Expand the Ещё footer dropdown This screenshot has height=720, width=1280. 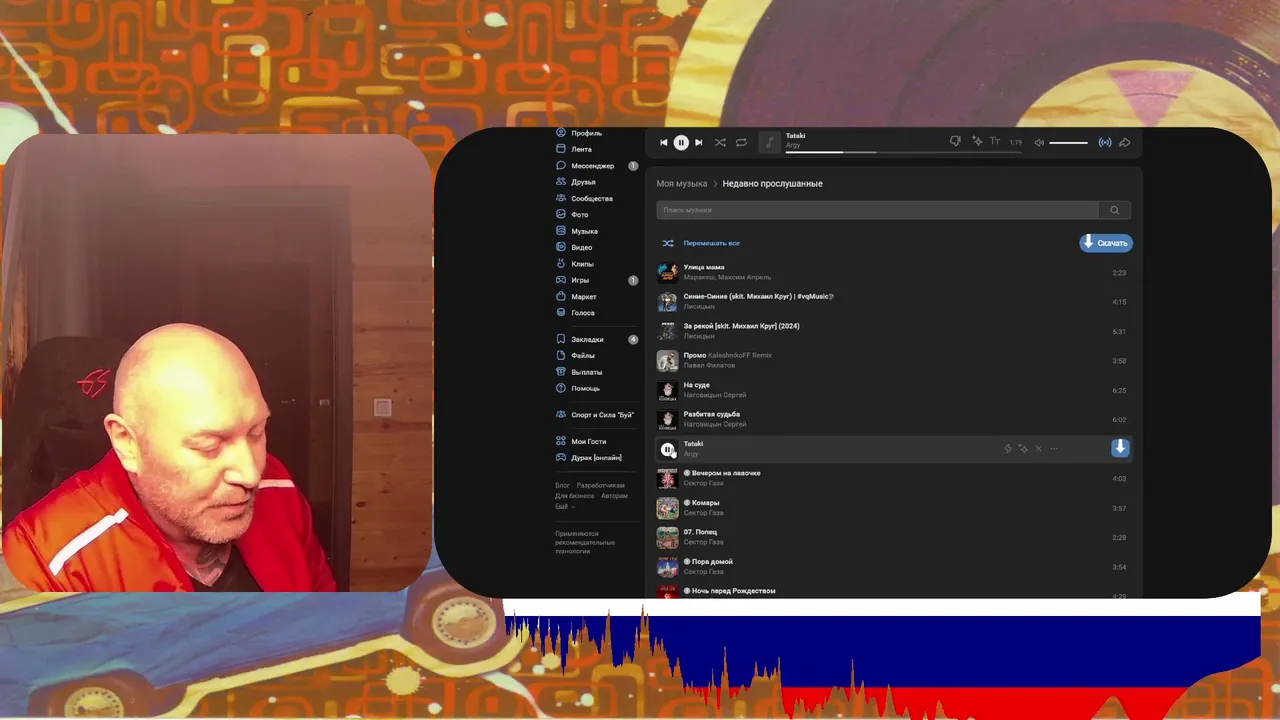tap(565, 506)
